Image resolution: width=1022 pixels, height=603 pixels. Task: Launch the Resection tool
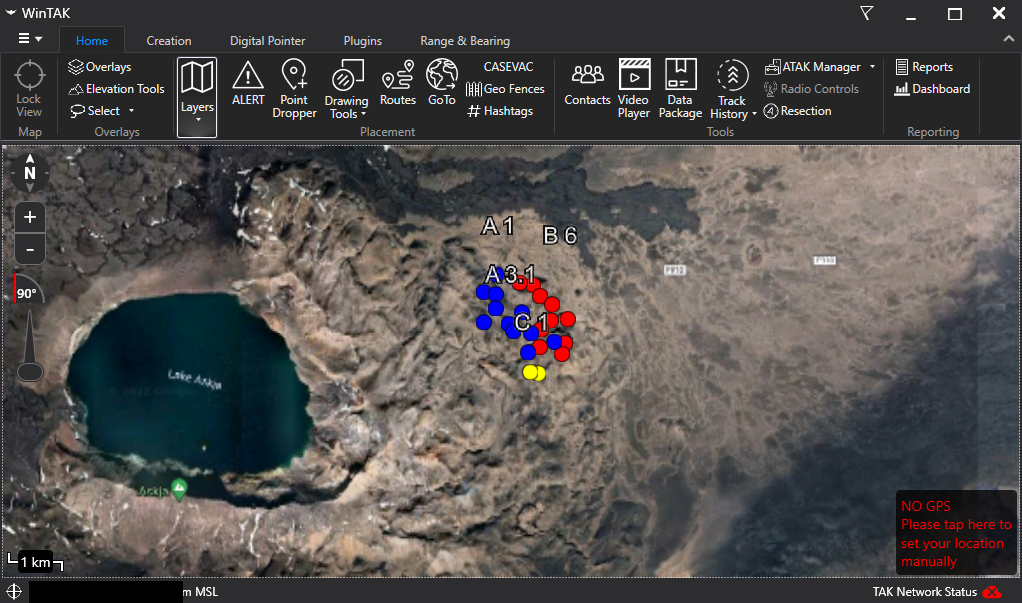pyautogui.click(x=797, y=111)
